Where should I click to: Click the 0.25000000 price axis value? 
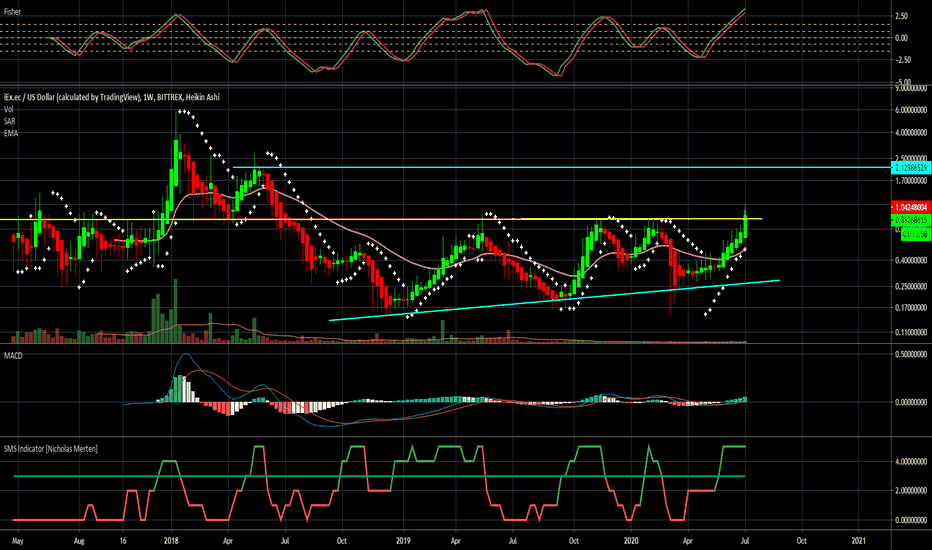click(x=911, y=287)
